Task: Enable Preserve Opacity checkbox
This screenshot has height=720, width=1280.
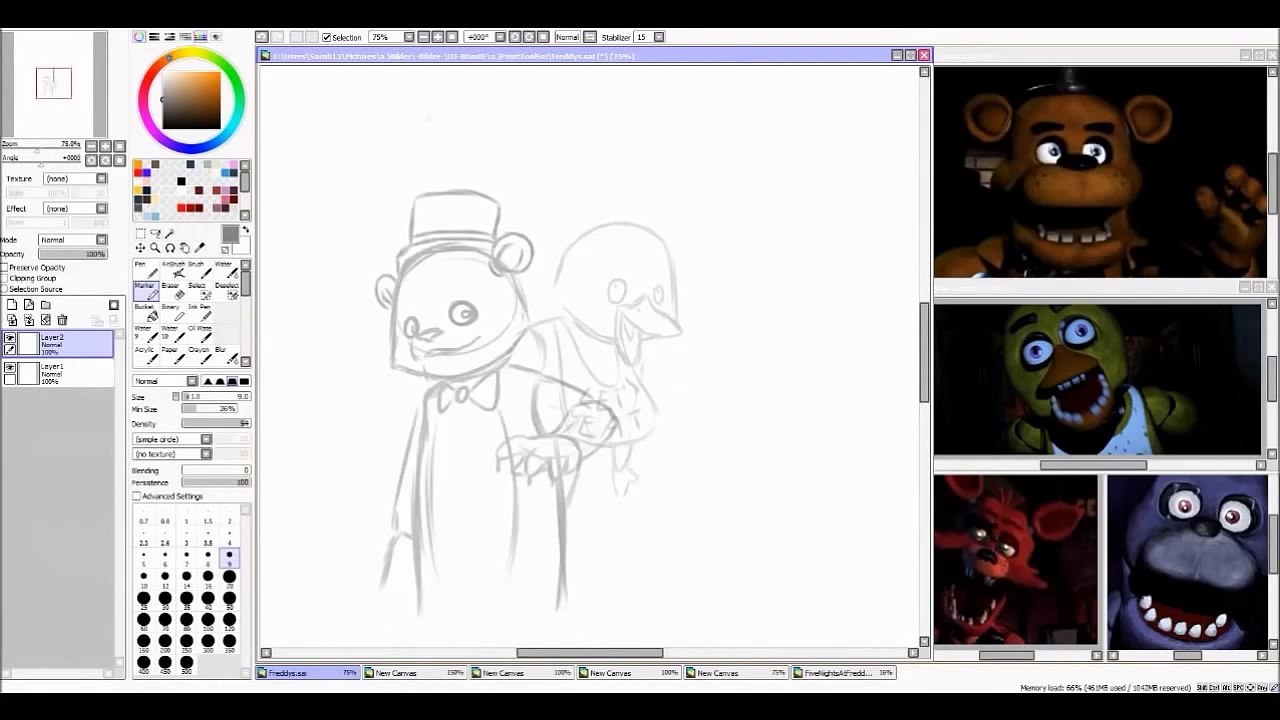Action: point(4,268)
